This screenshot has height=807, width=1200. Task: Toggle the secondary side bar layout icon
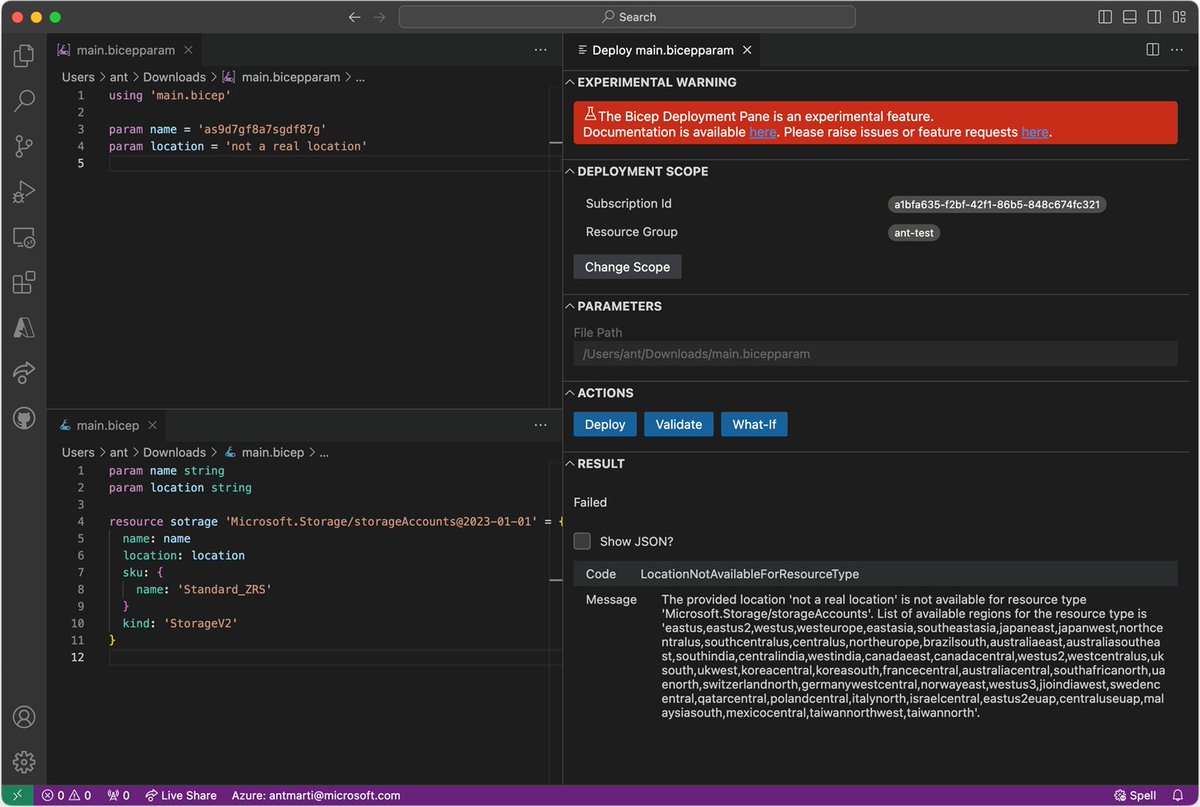click(1154, 17)
